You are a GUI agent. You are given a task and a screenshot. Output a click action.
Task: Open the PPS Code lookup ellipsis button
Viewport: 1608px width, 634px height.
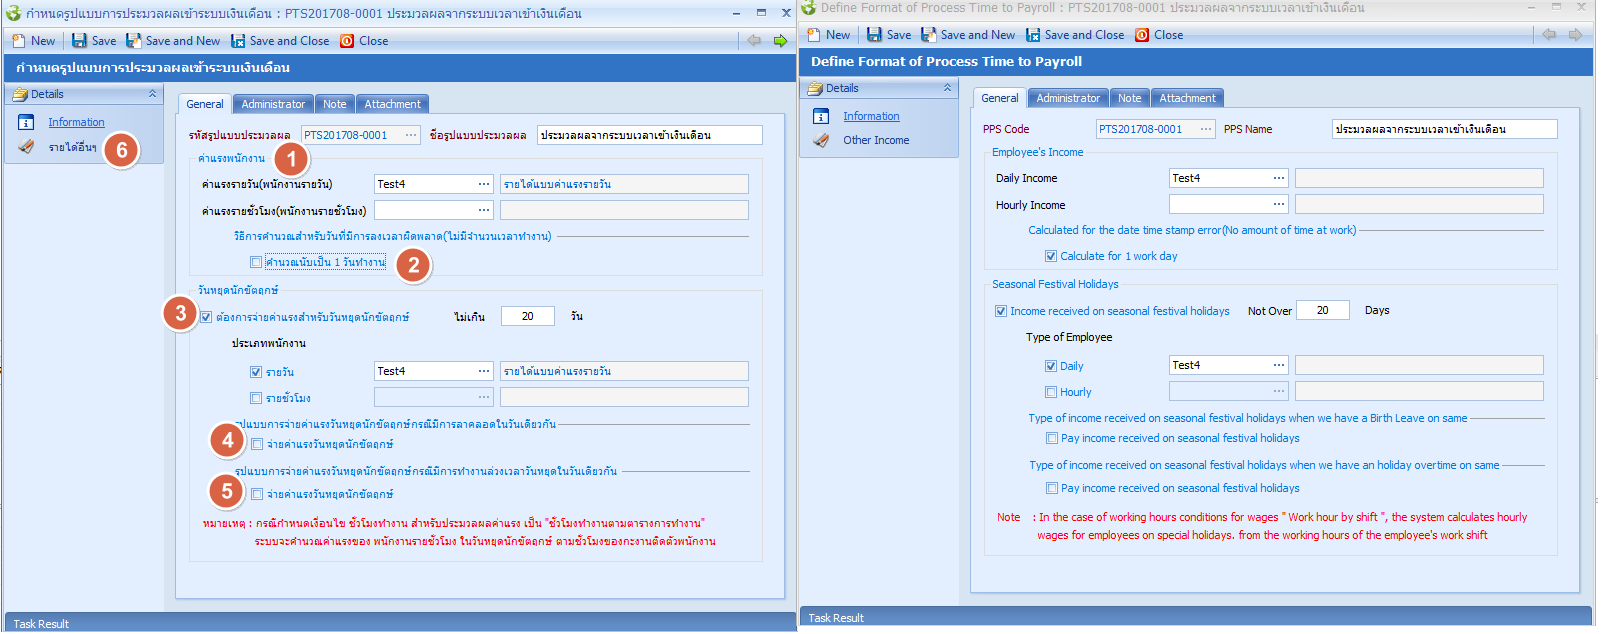tap(1205, 130)
